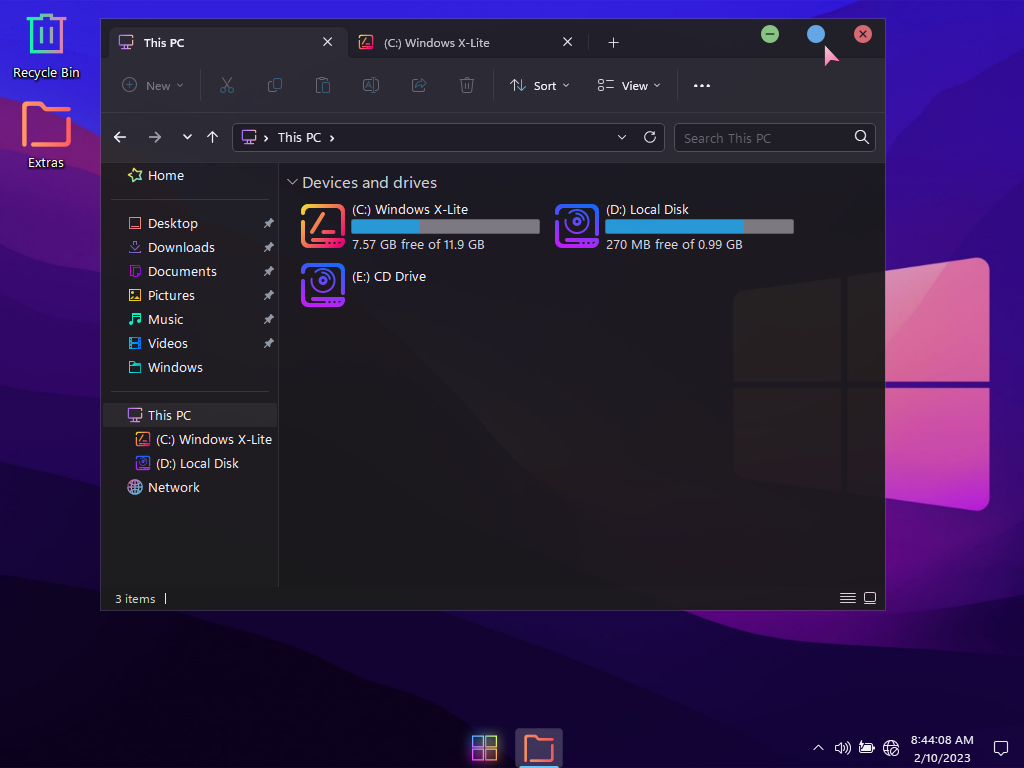Go up one folder level arrow
The image size is (1024, 768).
coord(212,137)
